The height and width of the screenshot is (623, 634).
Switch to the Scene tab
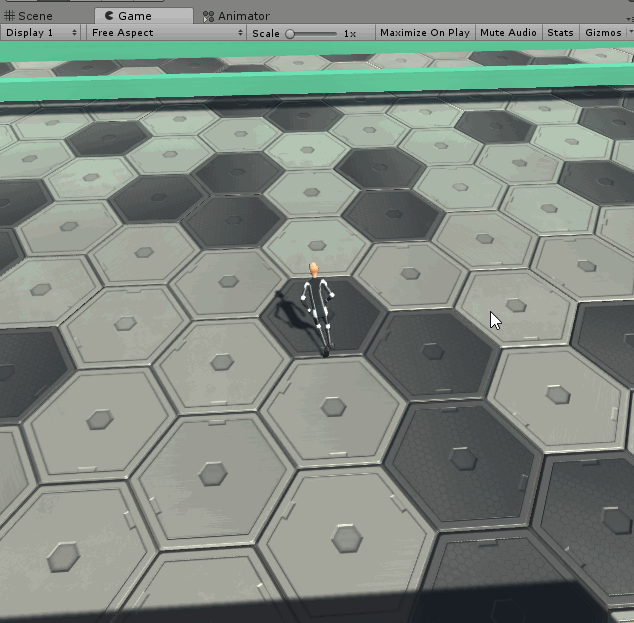coord(29,16)
